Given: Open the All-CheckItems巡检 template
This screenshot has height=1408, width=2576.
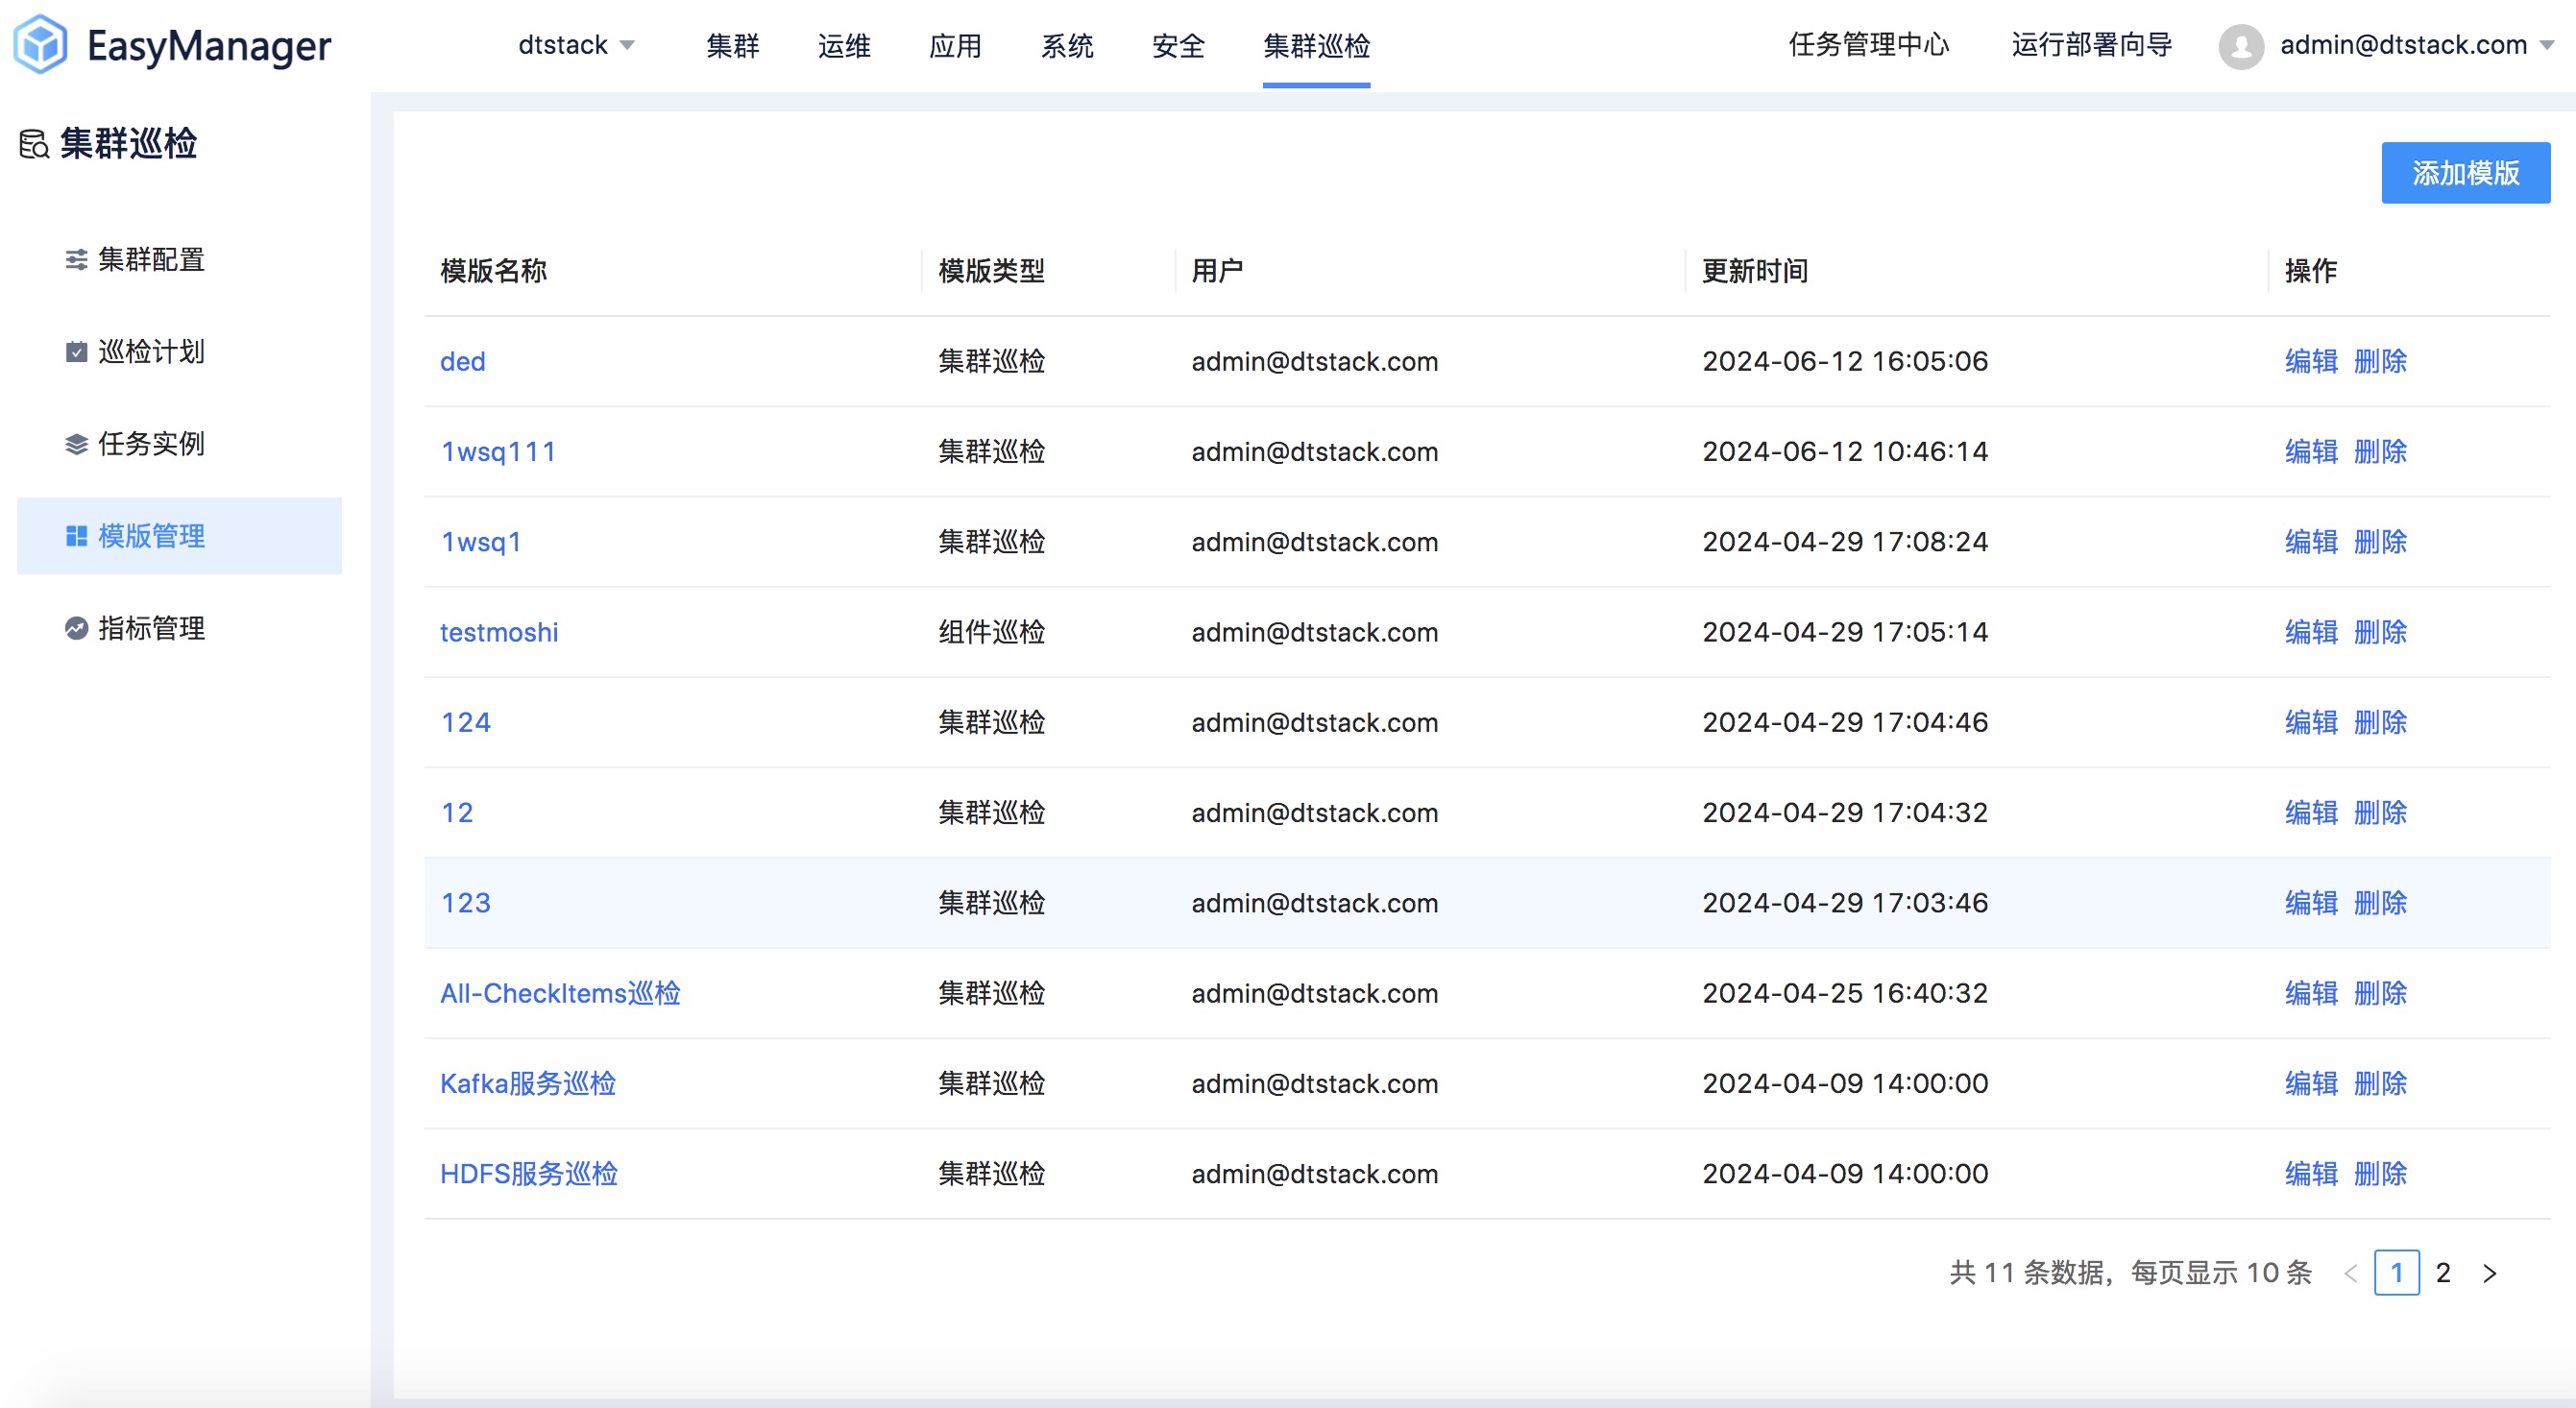Looking at the screenshot, I should click(x=560, y=993).
